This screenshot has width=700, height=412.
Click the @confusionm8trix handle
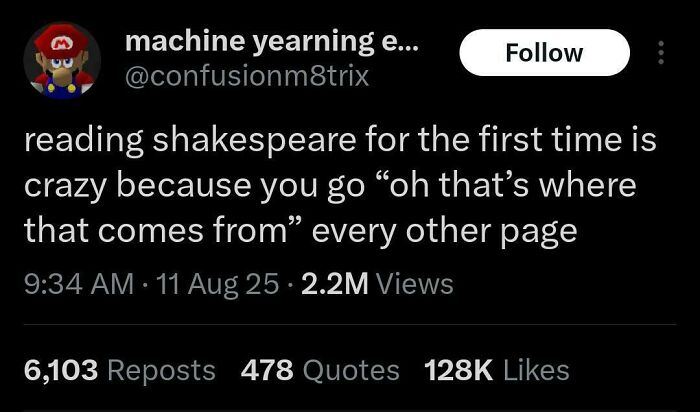(x=246, y=76)
